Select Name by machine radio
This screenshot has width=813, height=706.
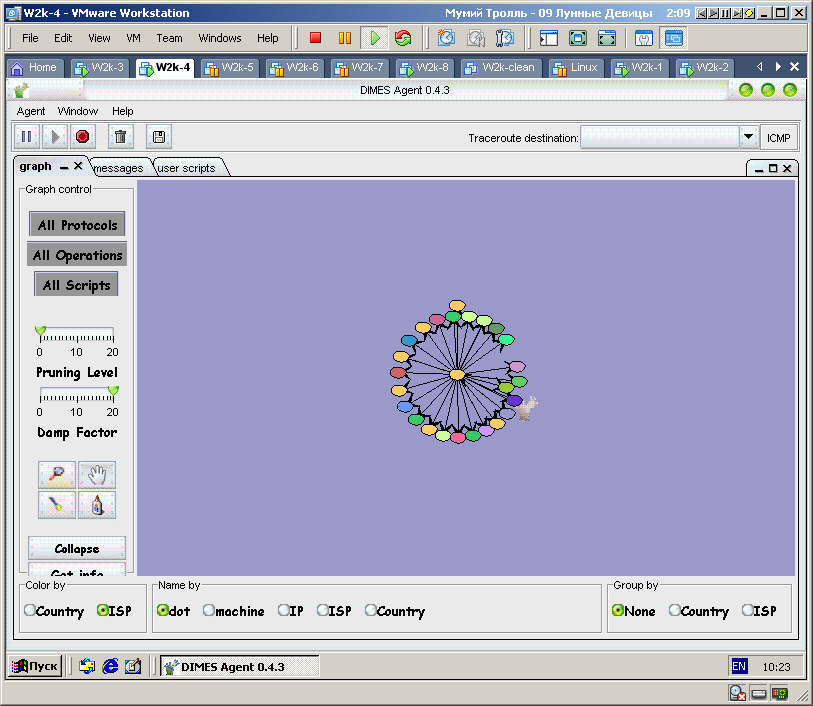click(x=234, y=611)
